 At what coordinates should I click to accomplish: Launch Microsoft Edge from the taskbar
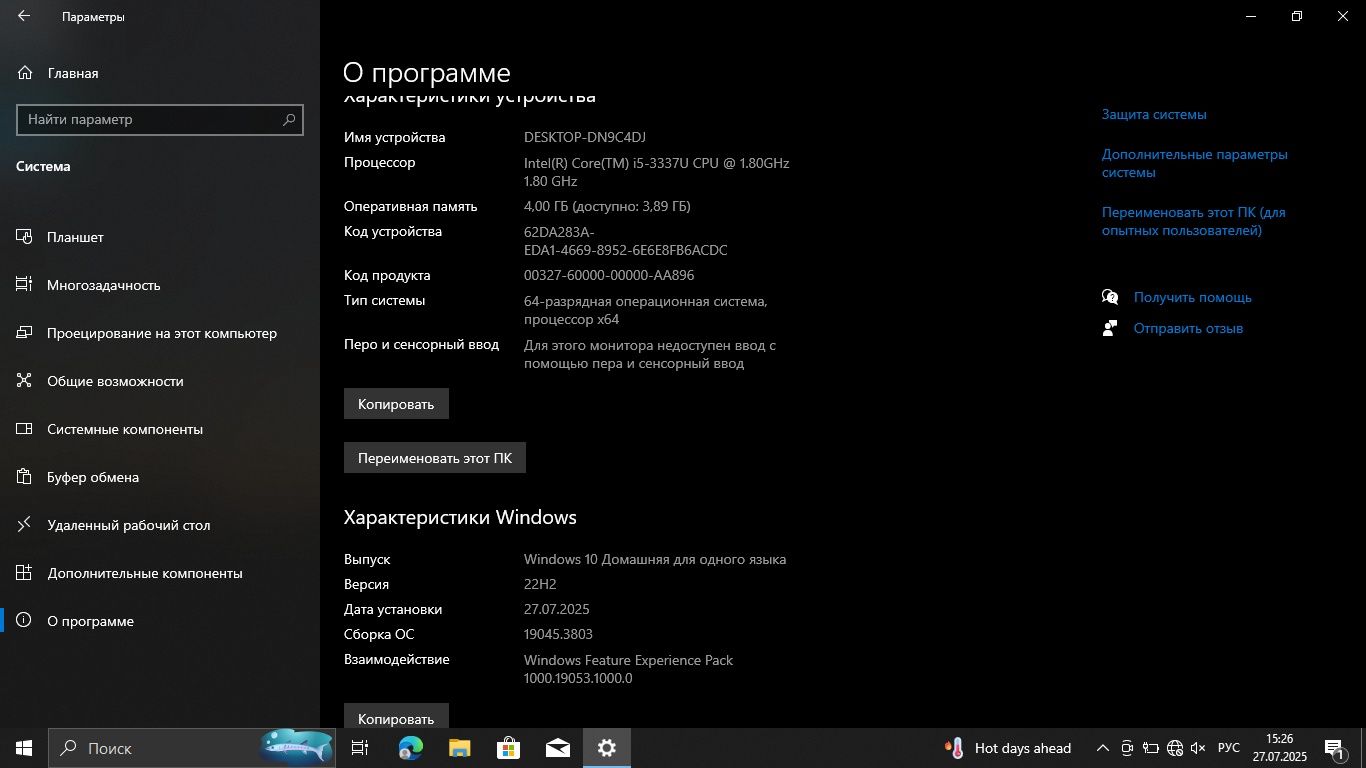tap(410, 748)
